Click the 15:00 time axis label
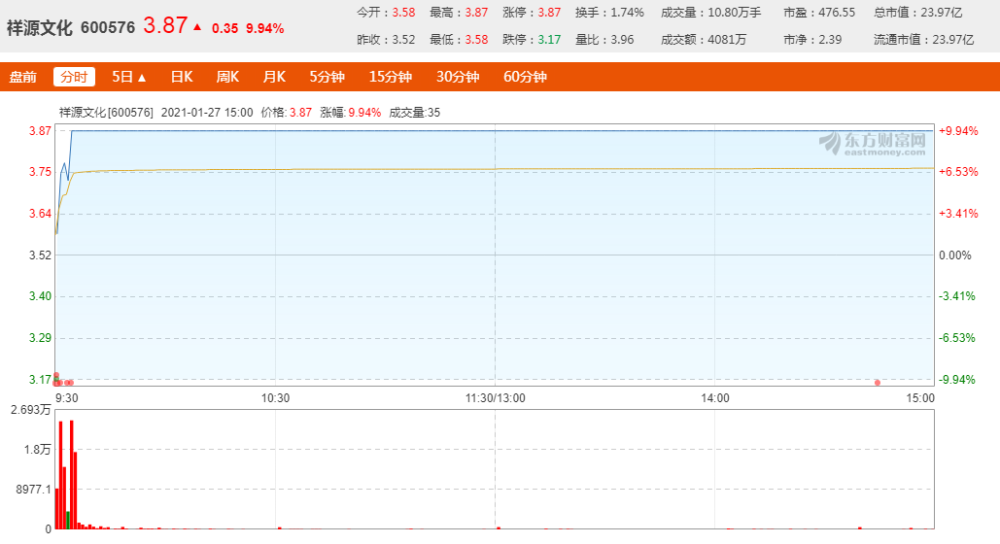 920,398
